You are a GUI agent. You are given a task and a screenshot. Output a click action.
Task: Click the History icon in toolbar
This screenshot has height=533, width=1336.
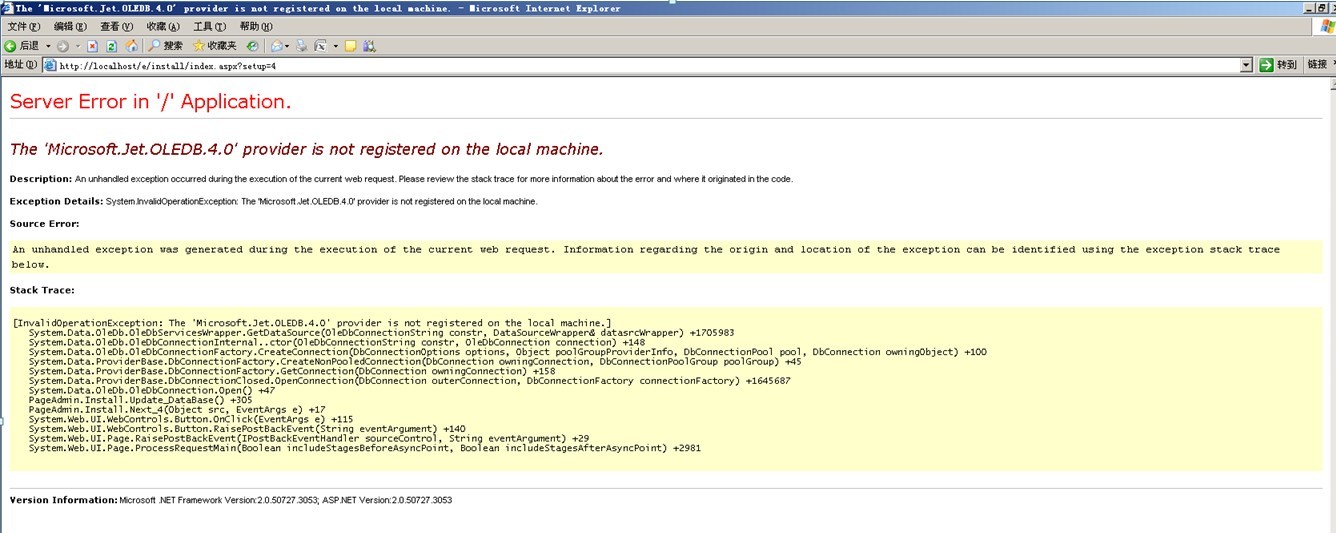click(253, 46)
